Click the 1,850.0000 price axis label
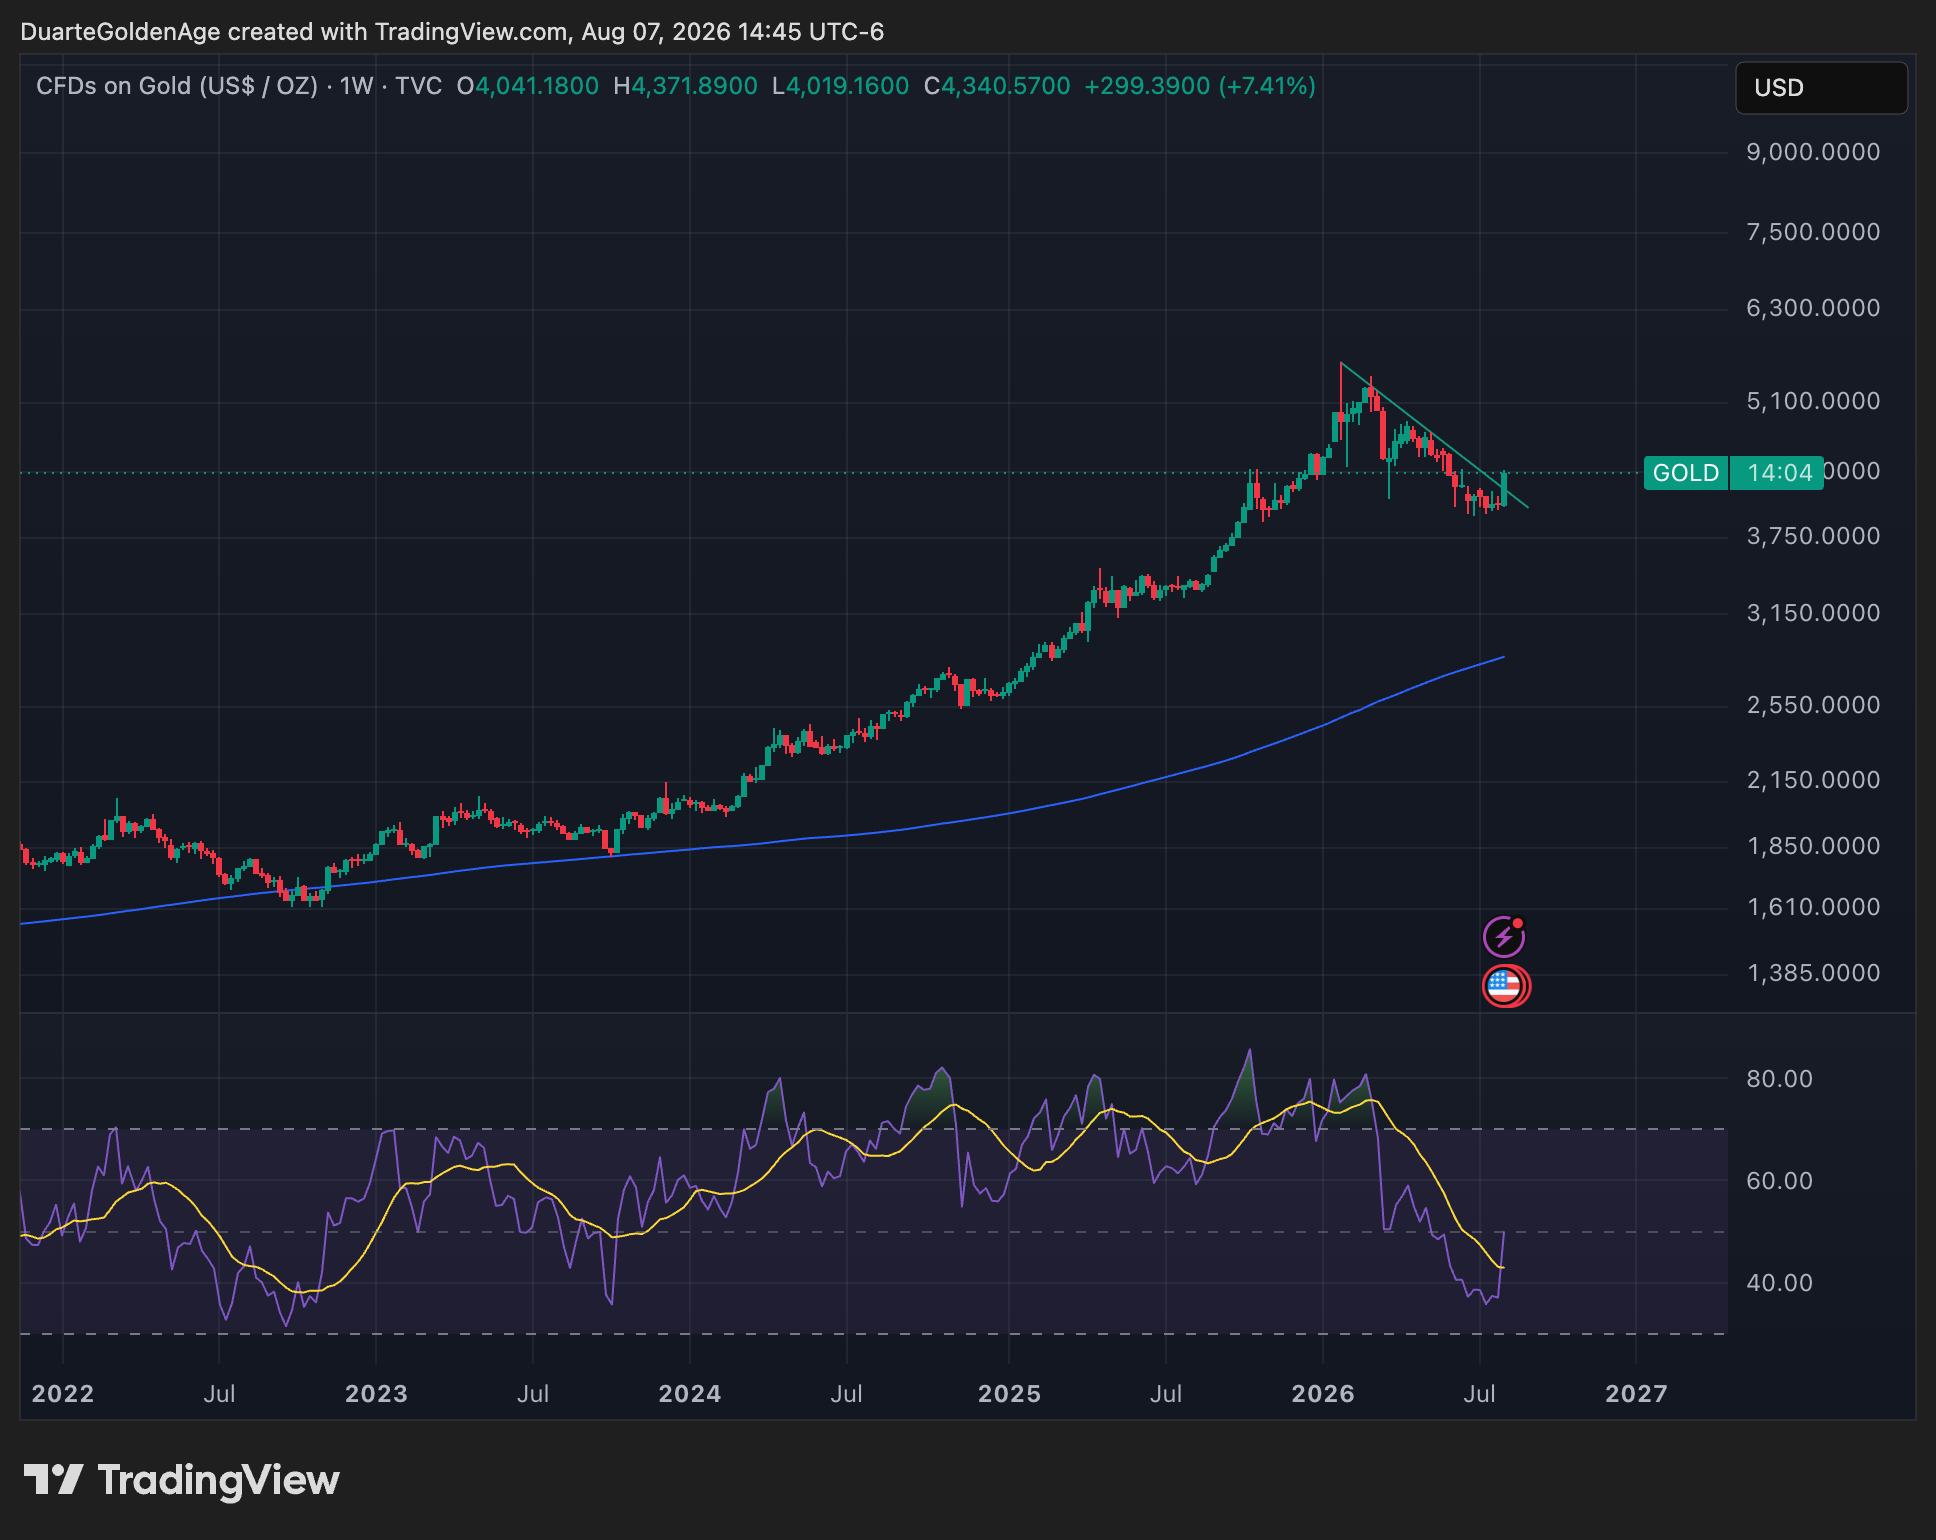Image resolution: width=1936 pixels, height=1540 pixels. click(1813, 846)
